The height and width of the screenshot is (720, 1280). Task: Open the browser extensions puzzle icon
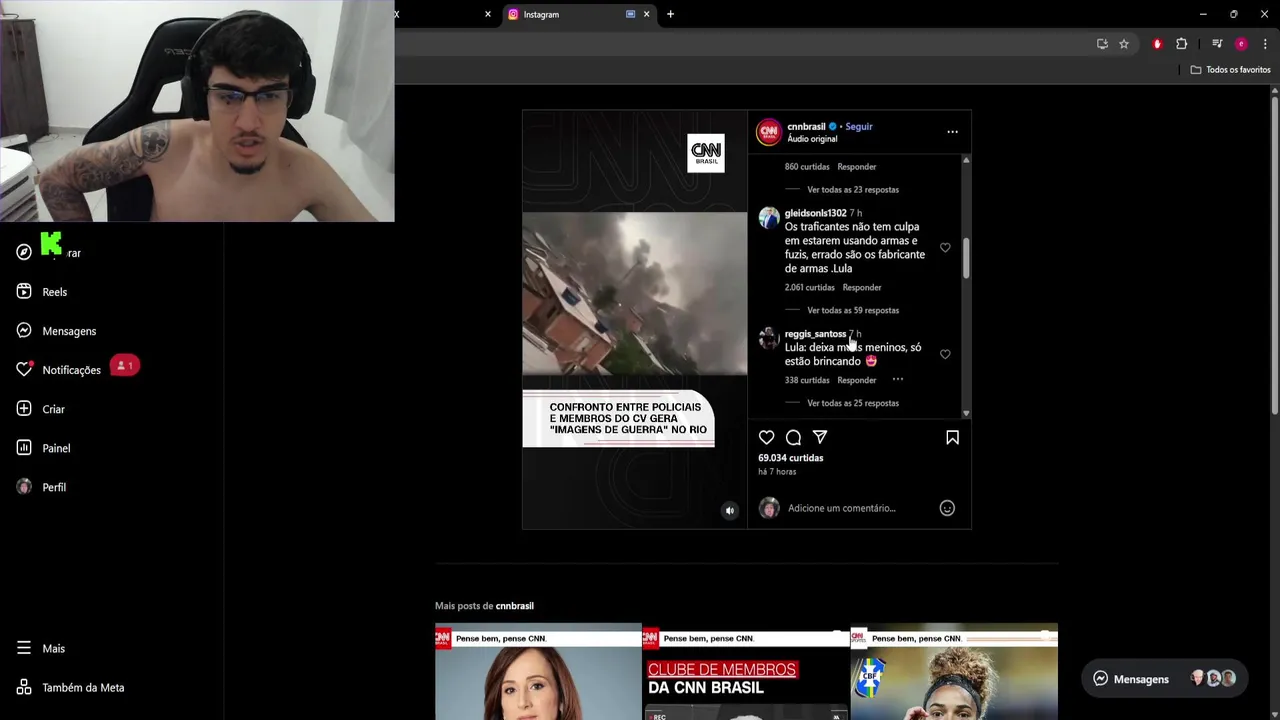click(x=1181, y=44)
